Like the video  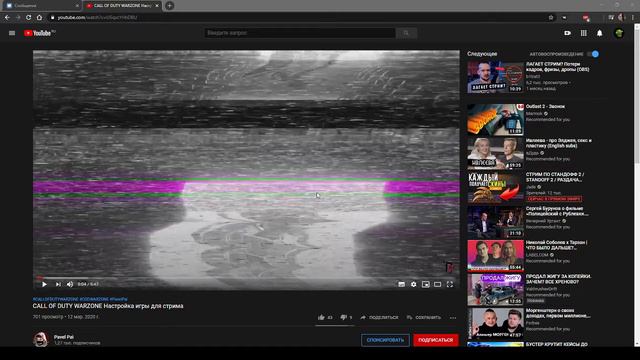coord(325,317)
